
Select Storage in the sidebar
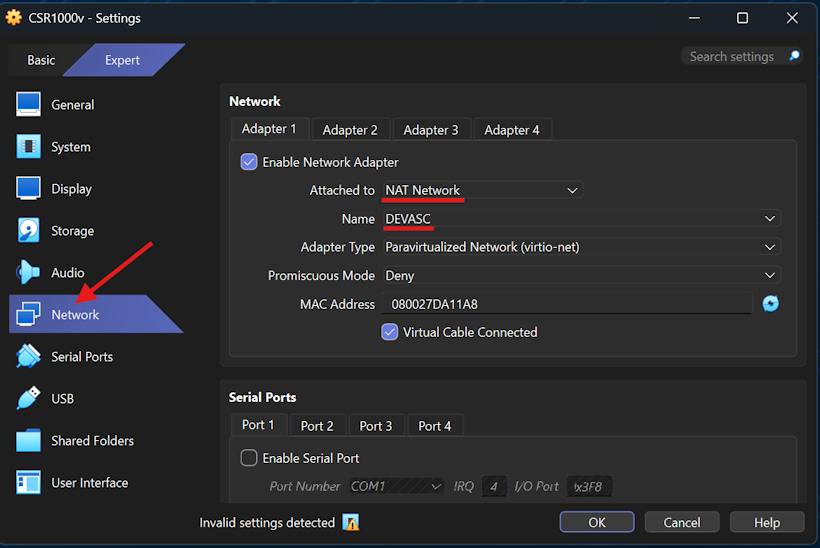click(x=72, y=231)
